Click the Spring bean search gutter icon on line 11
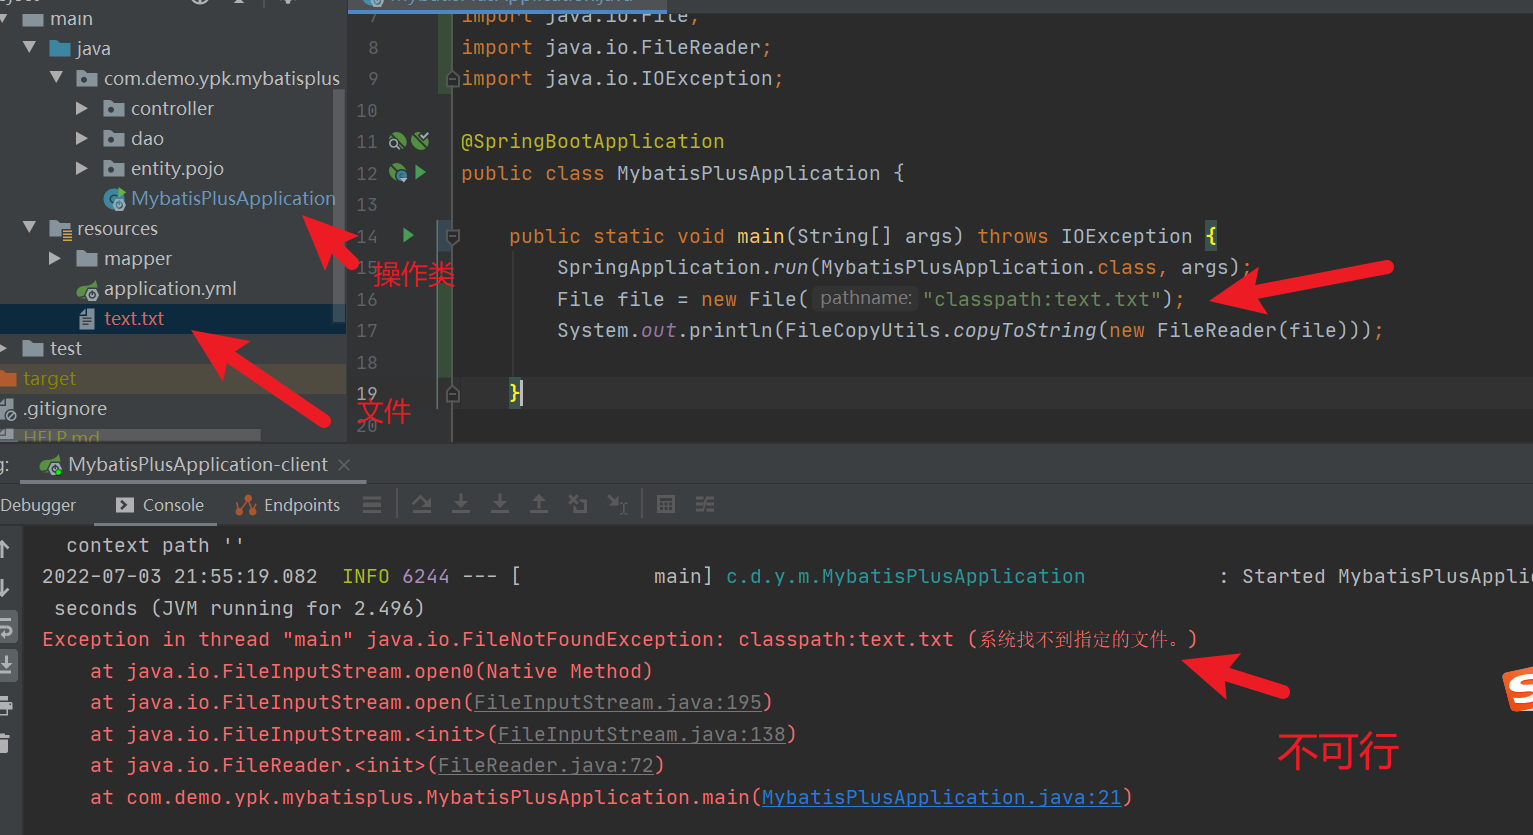Screen dimensions: 1533x835 click(397, 141)
